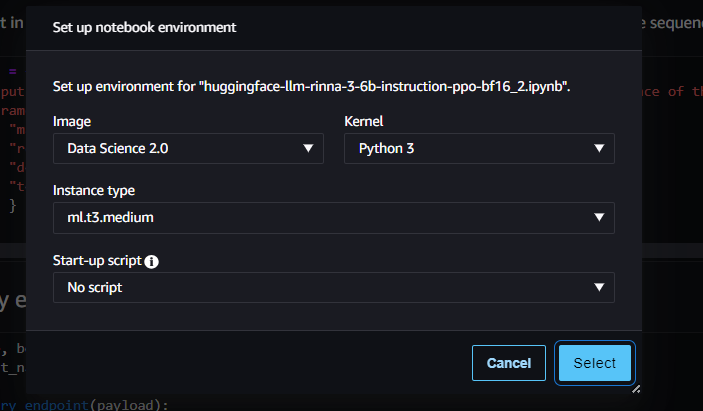The width and height of the screenshot is (703, 411).
Task: Click the notebook filename description text
Action: (311, 86)
